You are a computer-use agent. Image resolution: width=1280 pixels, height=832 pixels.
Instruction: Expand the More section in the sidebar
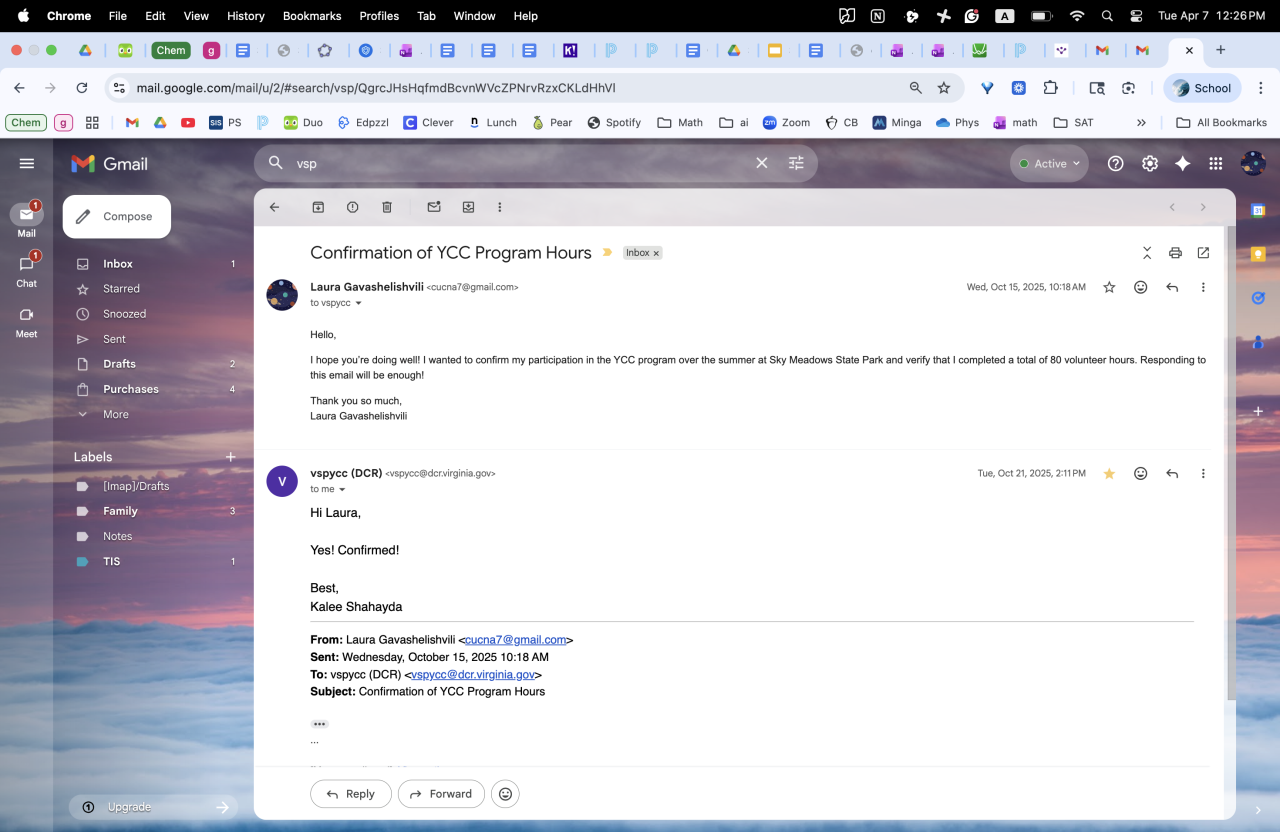(115, 414)
